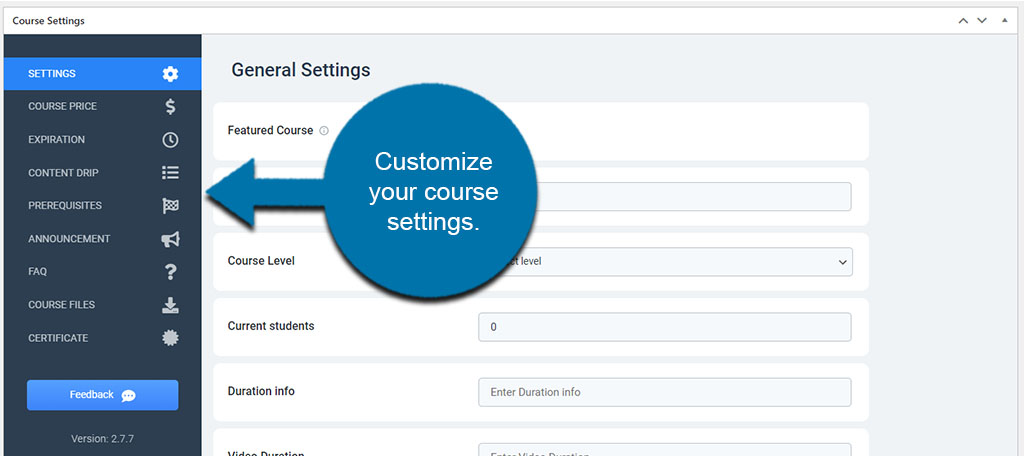The image size is (1024, 456).
Task: Collapse the Course Settings panel
Action: tap(1004, 21)
